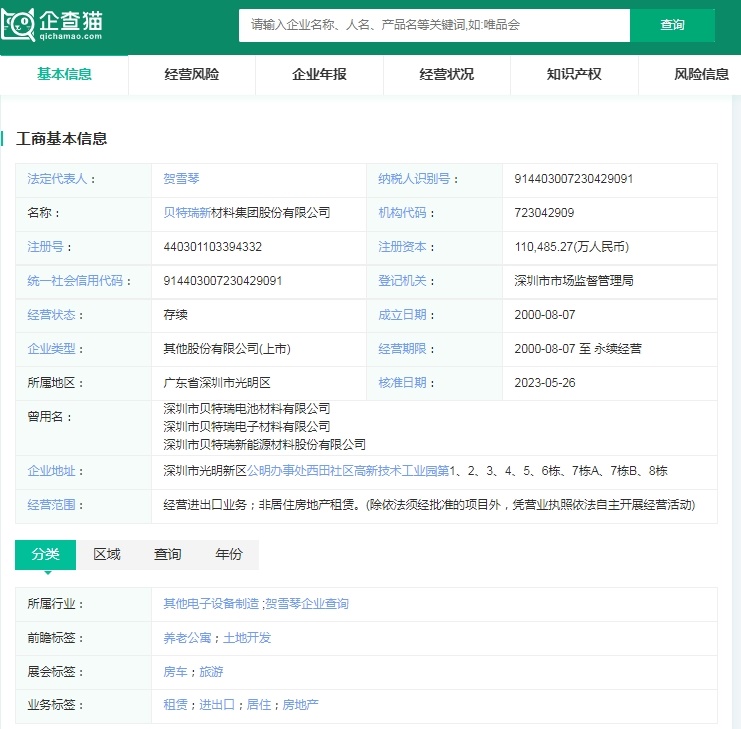Click legal representative link 贺雪琴
This screenshot has height=729, width=741.
[x=181, y=179]
